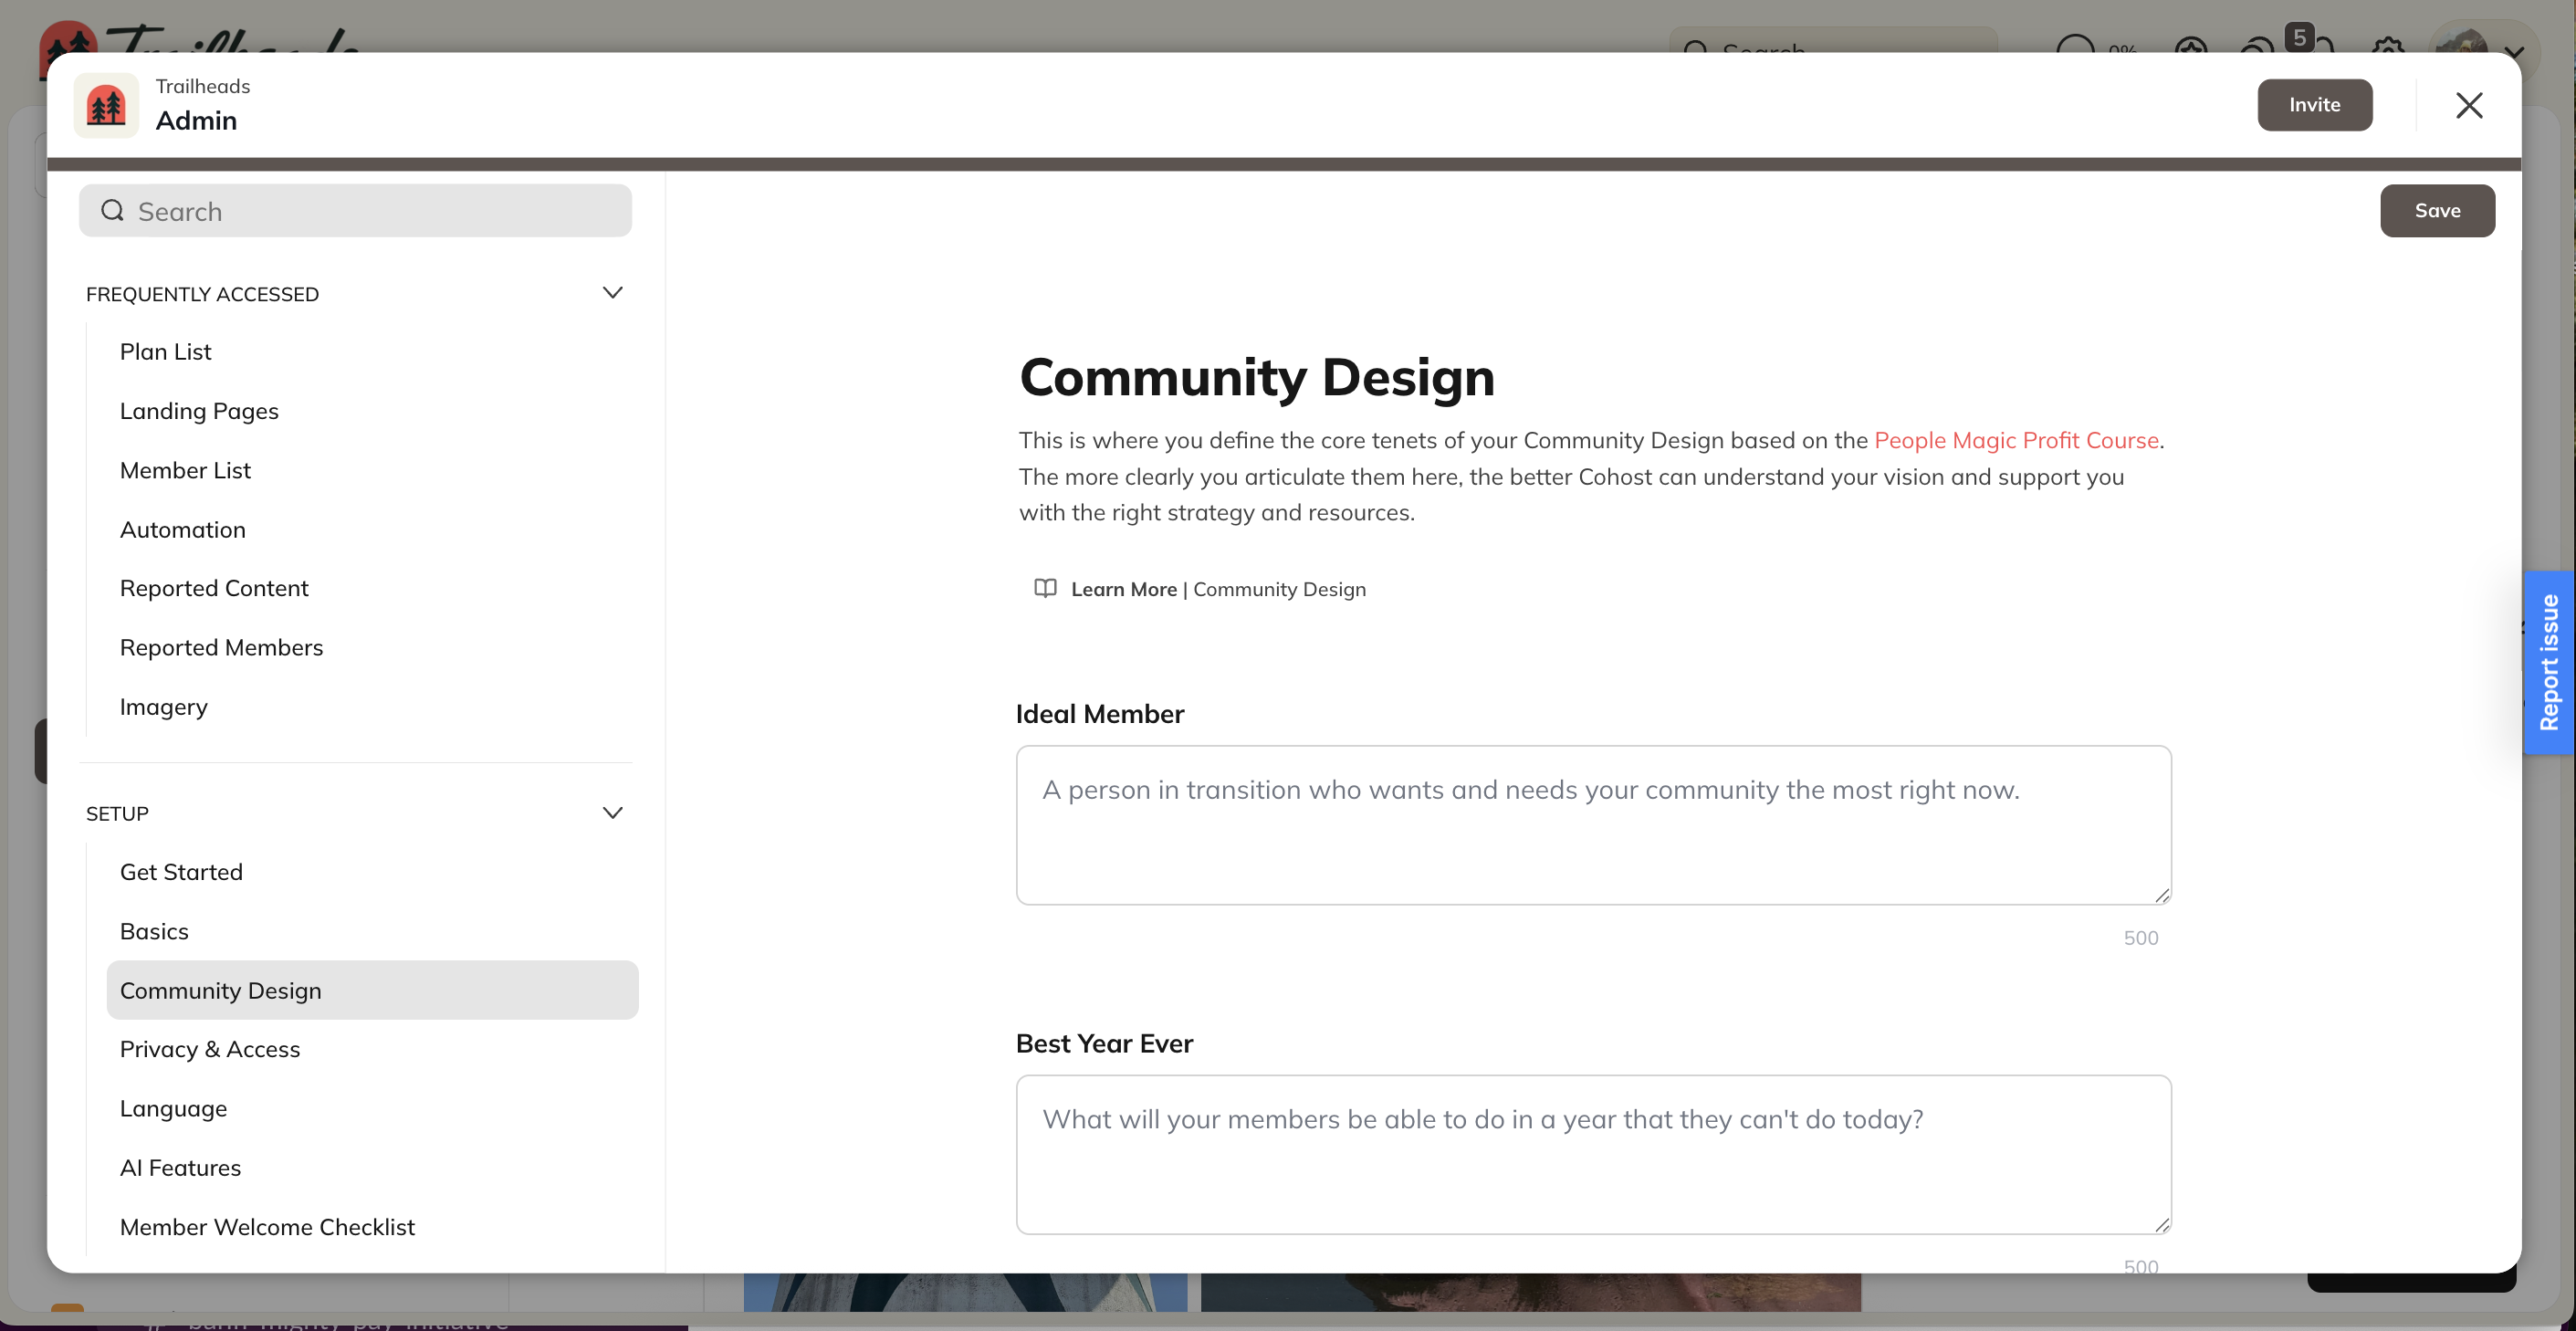Open the People Magic Profit Course link
Viewport: 2576px width, 1331px height.
(x=2015, y=440)
